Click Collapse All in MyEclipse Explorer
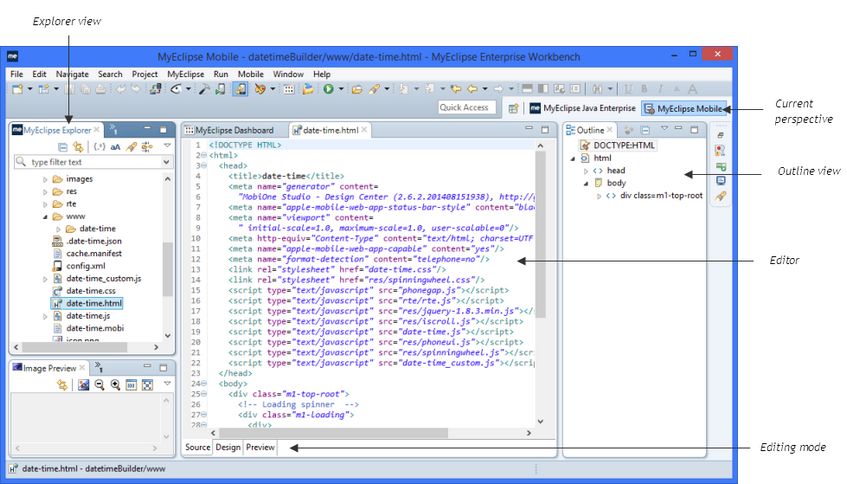Viewport: 847px width, 484px height. point(63,147)
